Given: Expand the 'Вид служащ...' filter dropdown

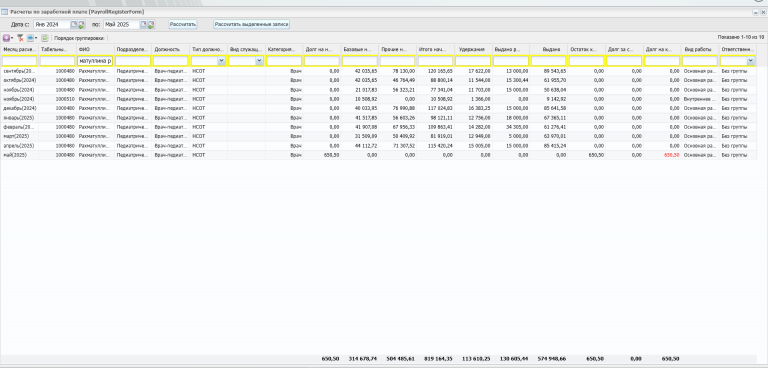Looking at the screenshot, I should [260, 61].
